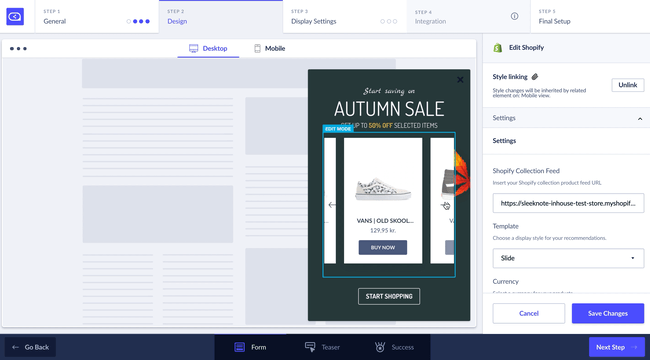Image resolution: width=650 pixels, height=360 pixels.
Task: Open the three-dots options menu
Action: point(18,49)
